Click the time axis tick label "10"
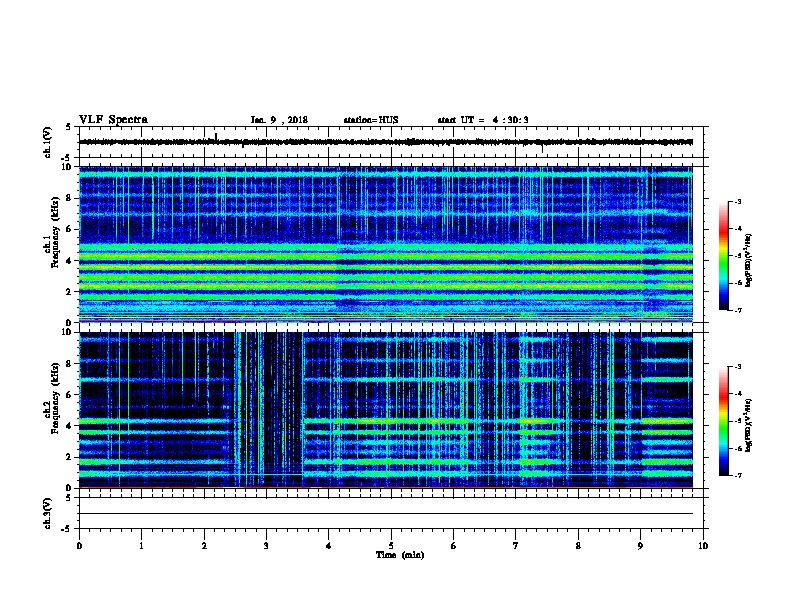Image resolution: width=792 pixels, height=612 pixels. pyautogui.click(x=703, y=545)
